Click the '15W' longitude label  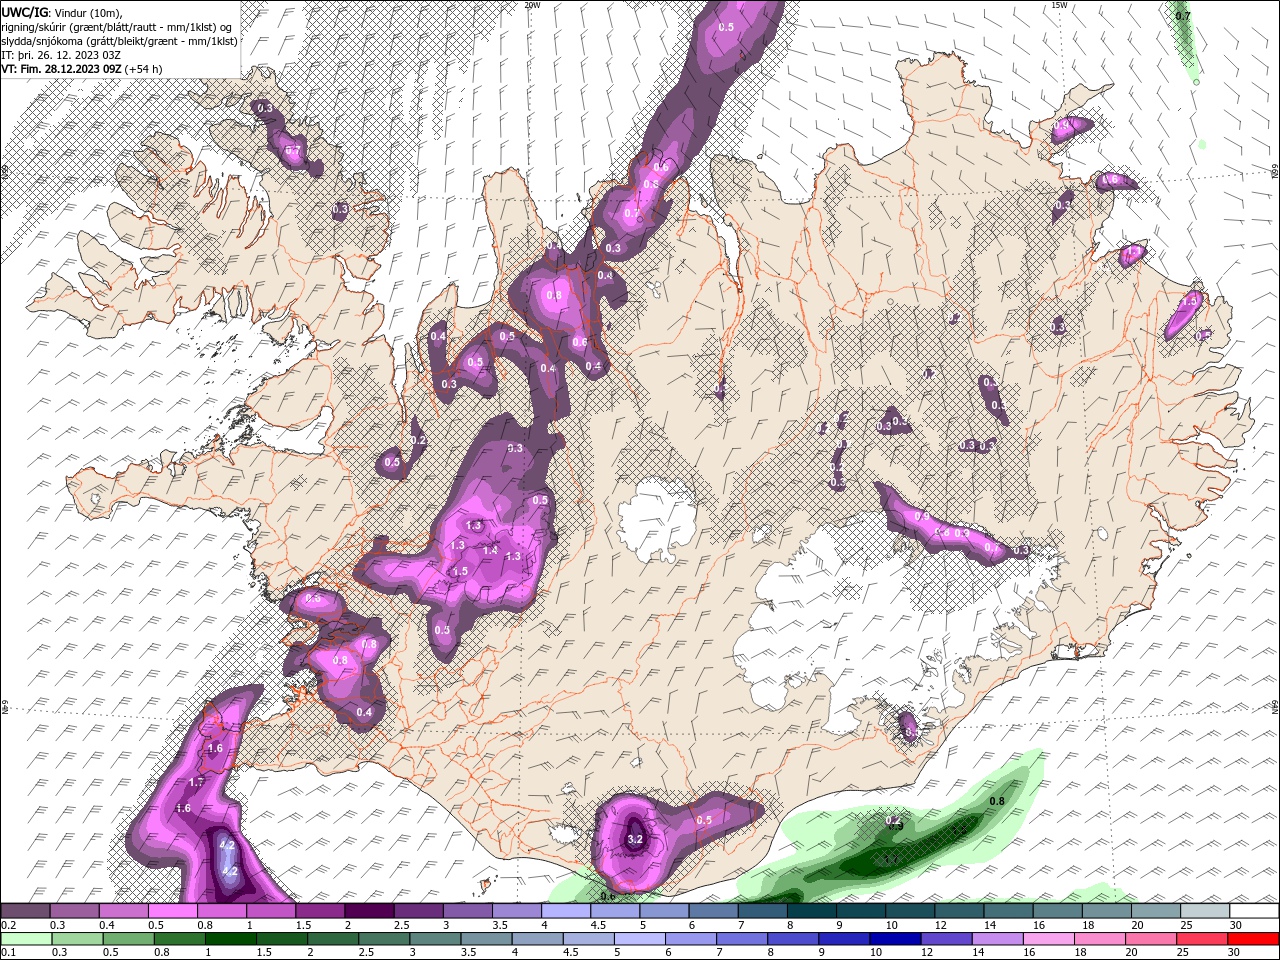(x=1059, y=5)
